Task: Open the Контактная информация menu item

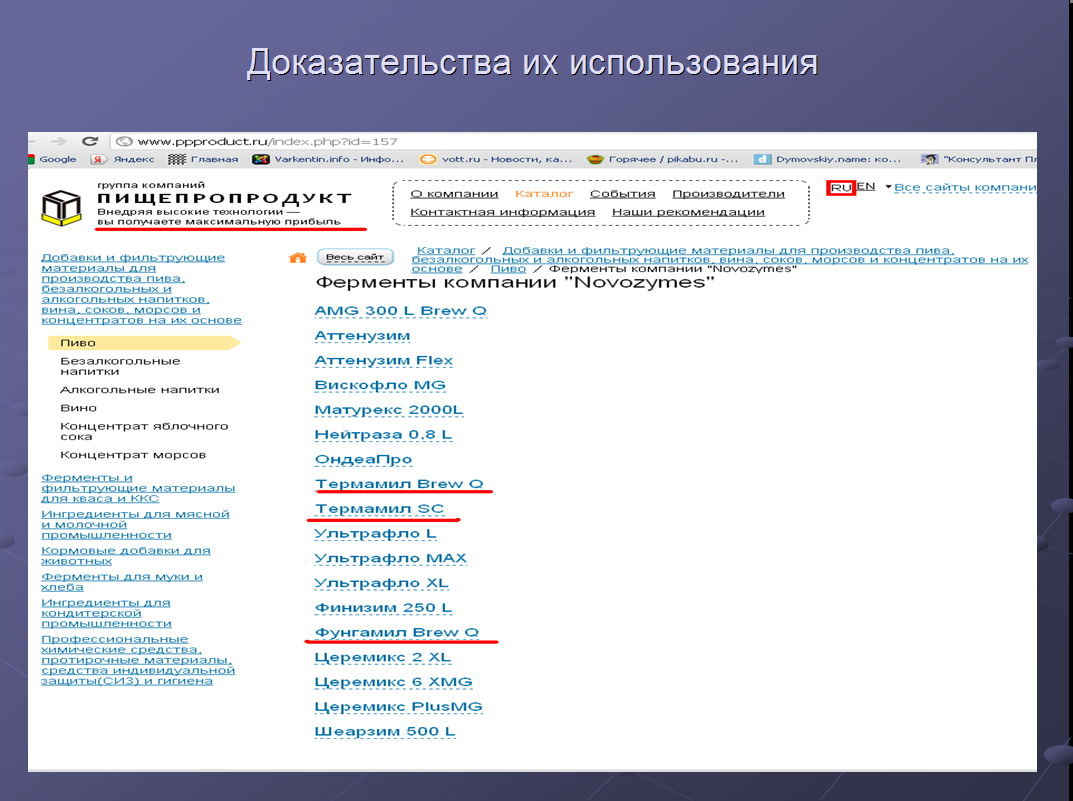Action: [x=502, y=212]
